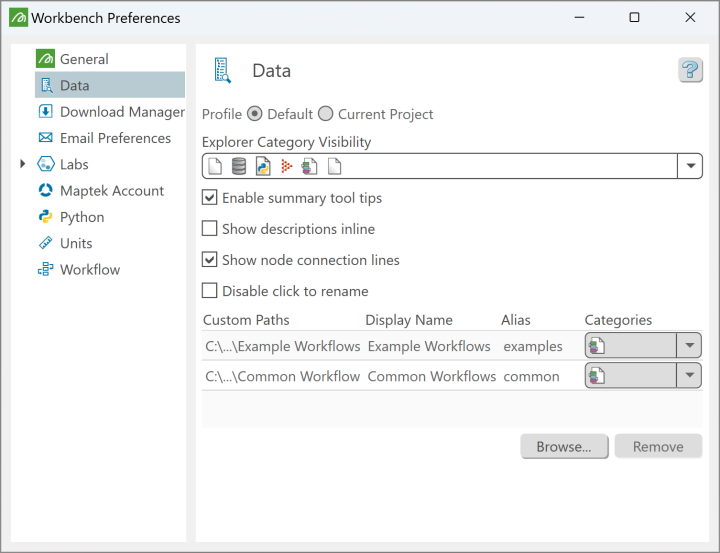Expand the Labs tree node

point(23,164)
